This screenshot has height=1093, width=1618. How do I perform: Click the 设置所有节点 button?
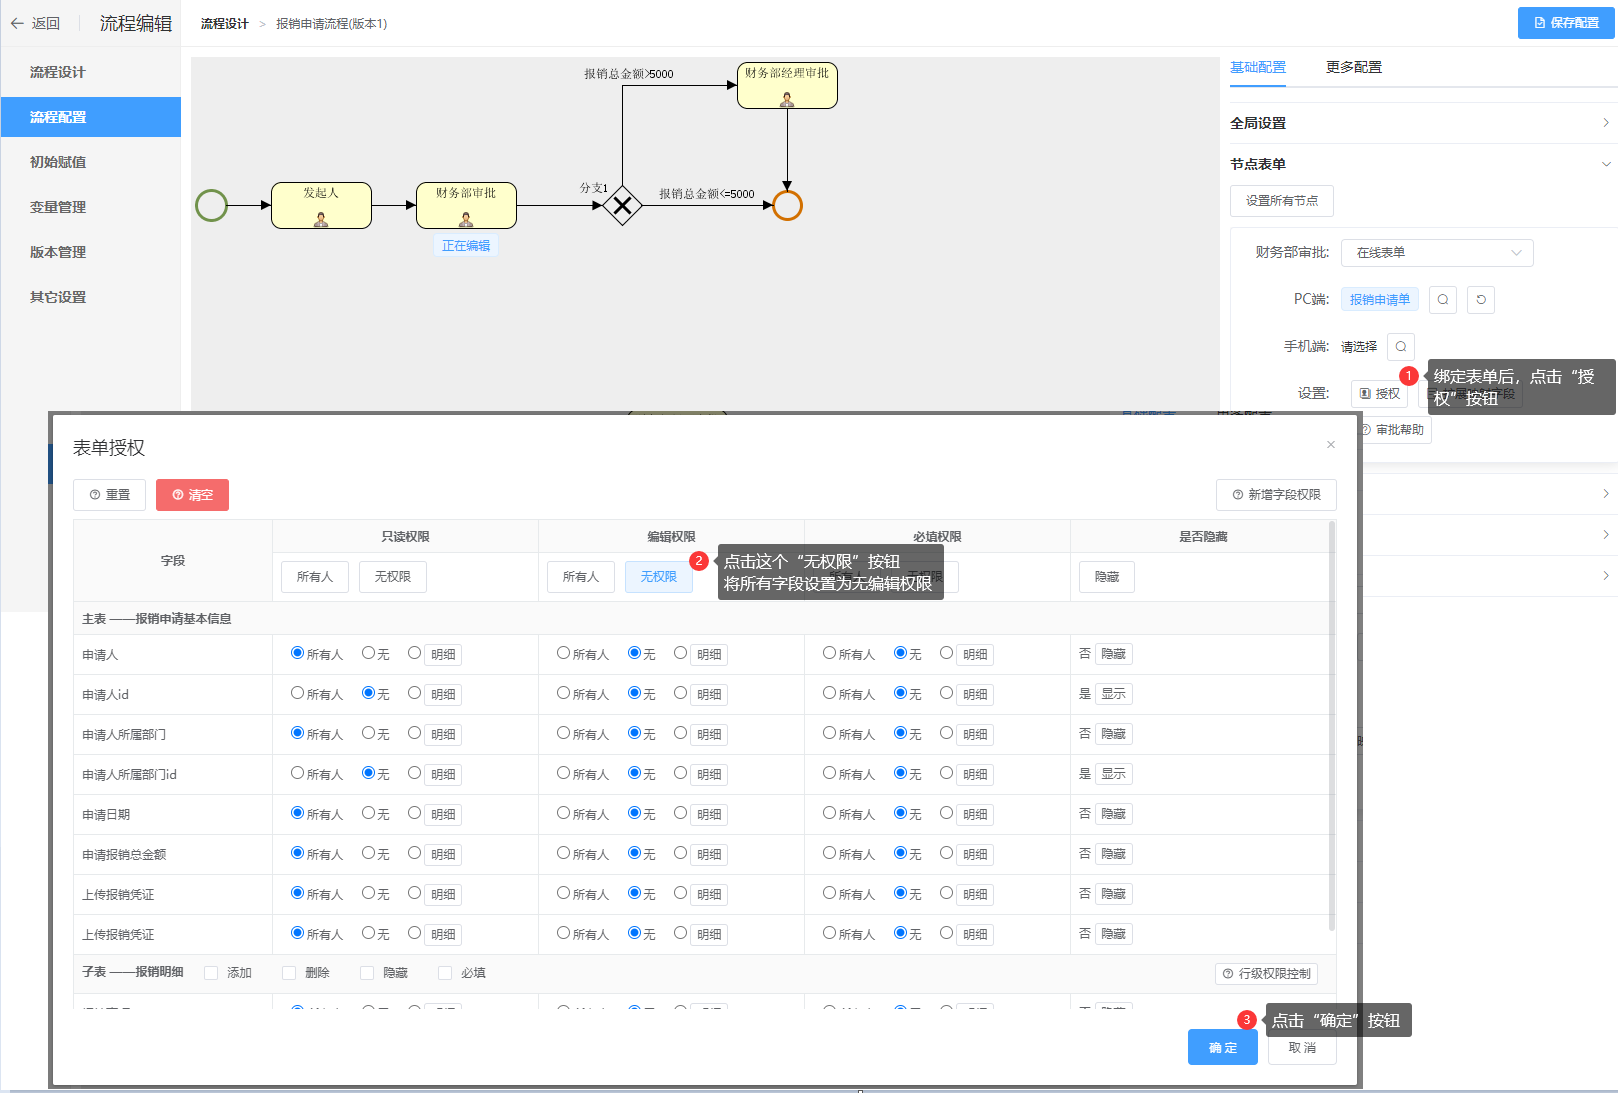coord(1282,201)
